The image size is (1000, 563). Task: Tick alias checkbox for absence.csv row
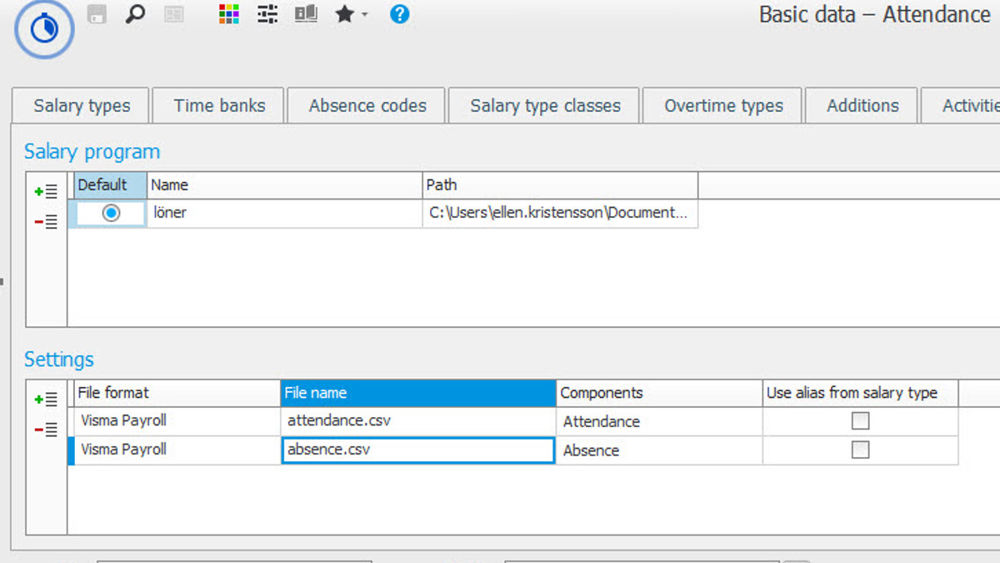pos(860,450)
